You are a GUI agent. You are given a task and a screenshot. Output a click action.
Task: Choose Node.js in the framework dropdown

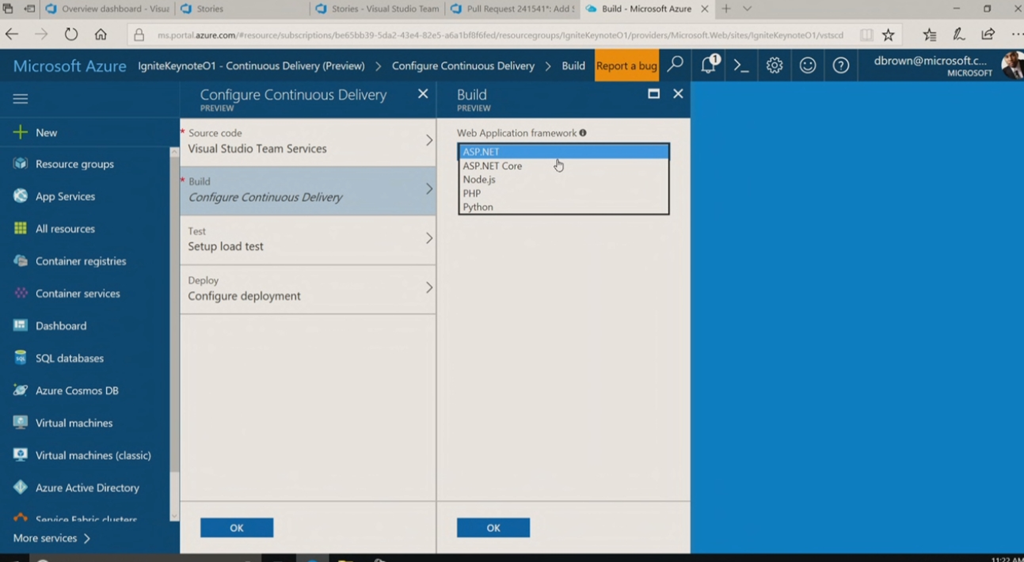[479, 180]
